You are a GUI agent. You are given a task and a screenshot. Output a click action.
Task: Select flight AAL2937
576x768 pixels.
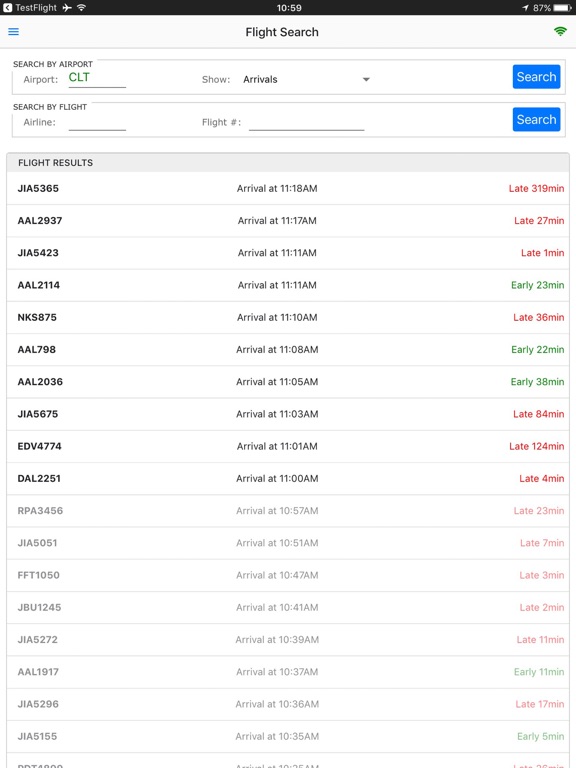click(x=288, y=221)
